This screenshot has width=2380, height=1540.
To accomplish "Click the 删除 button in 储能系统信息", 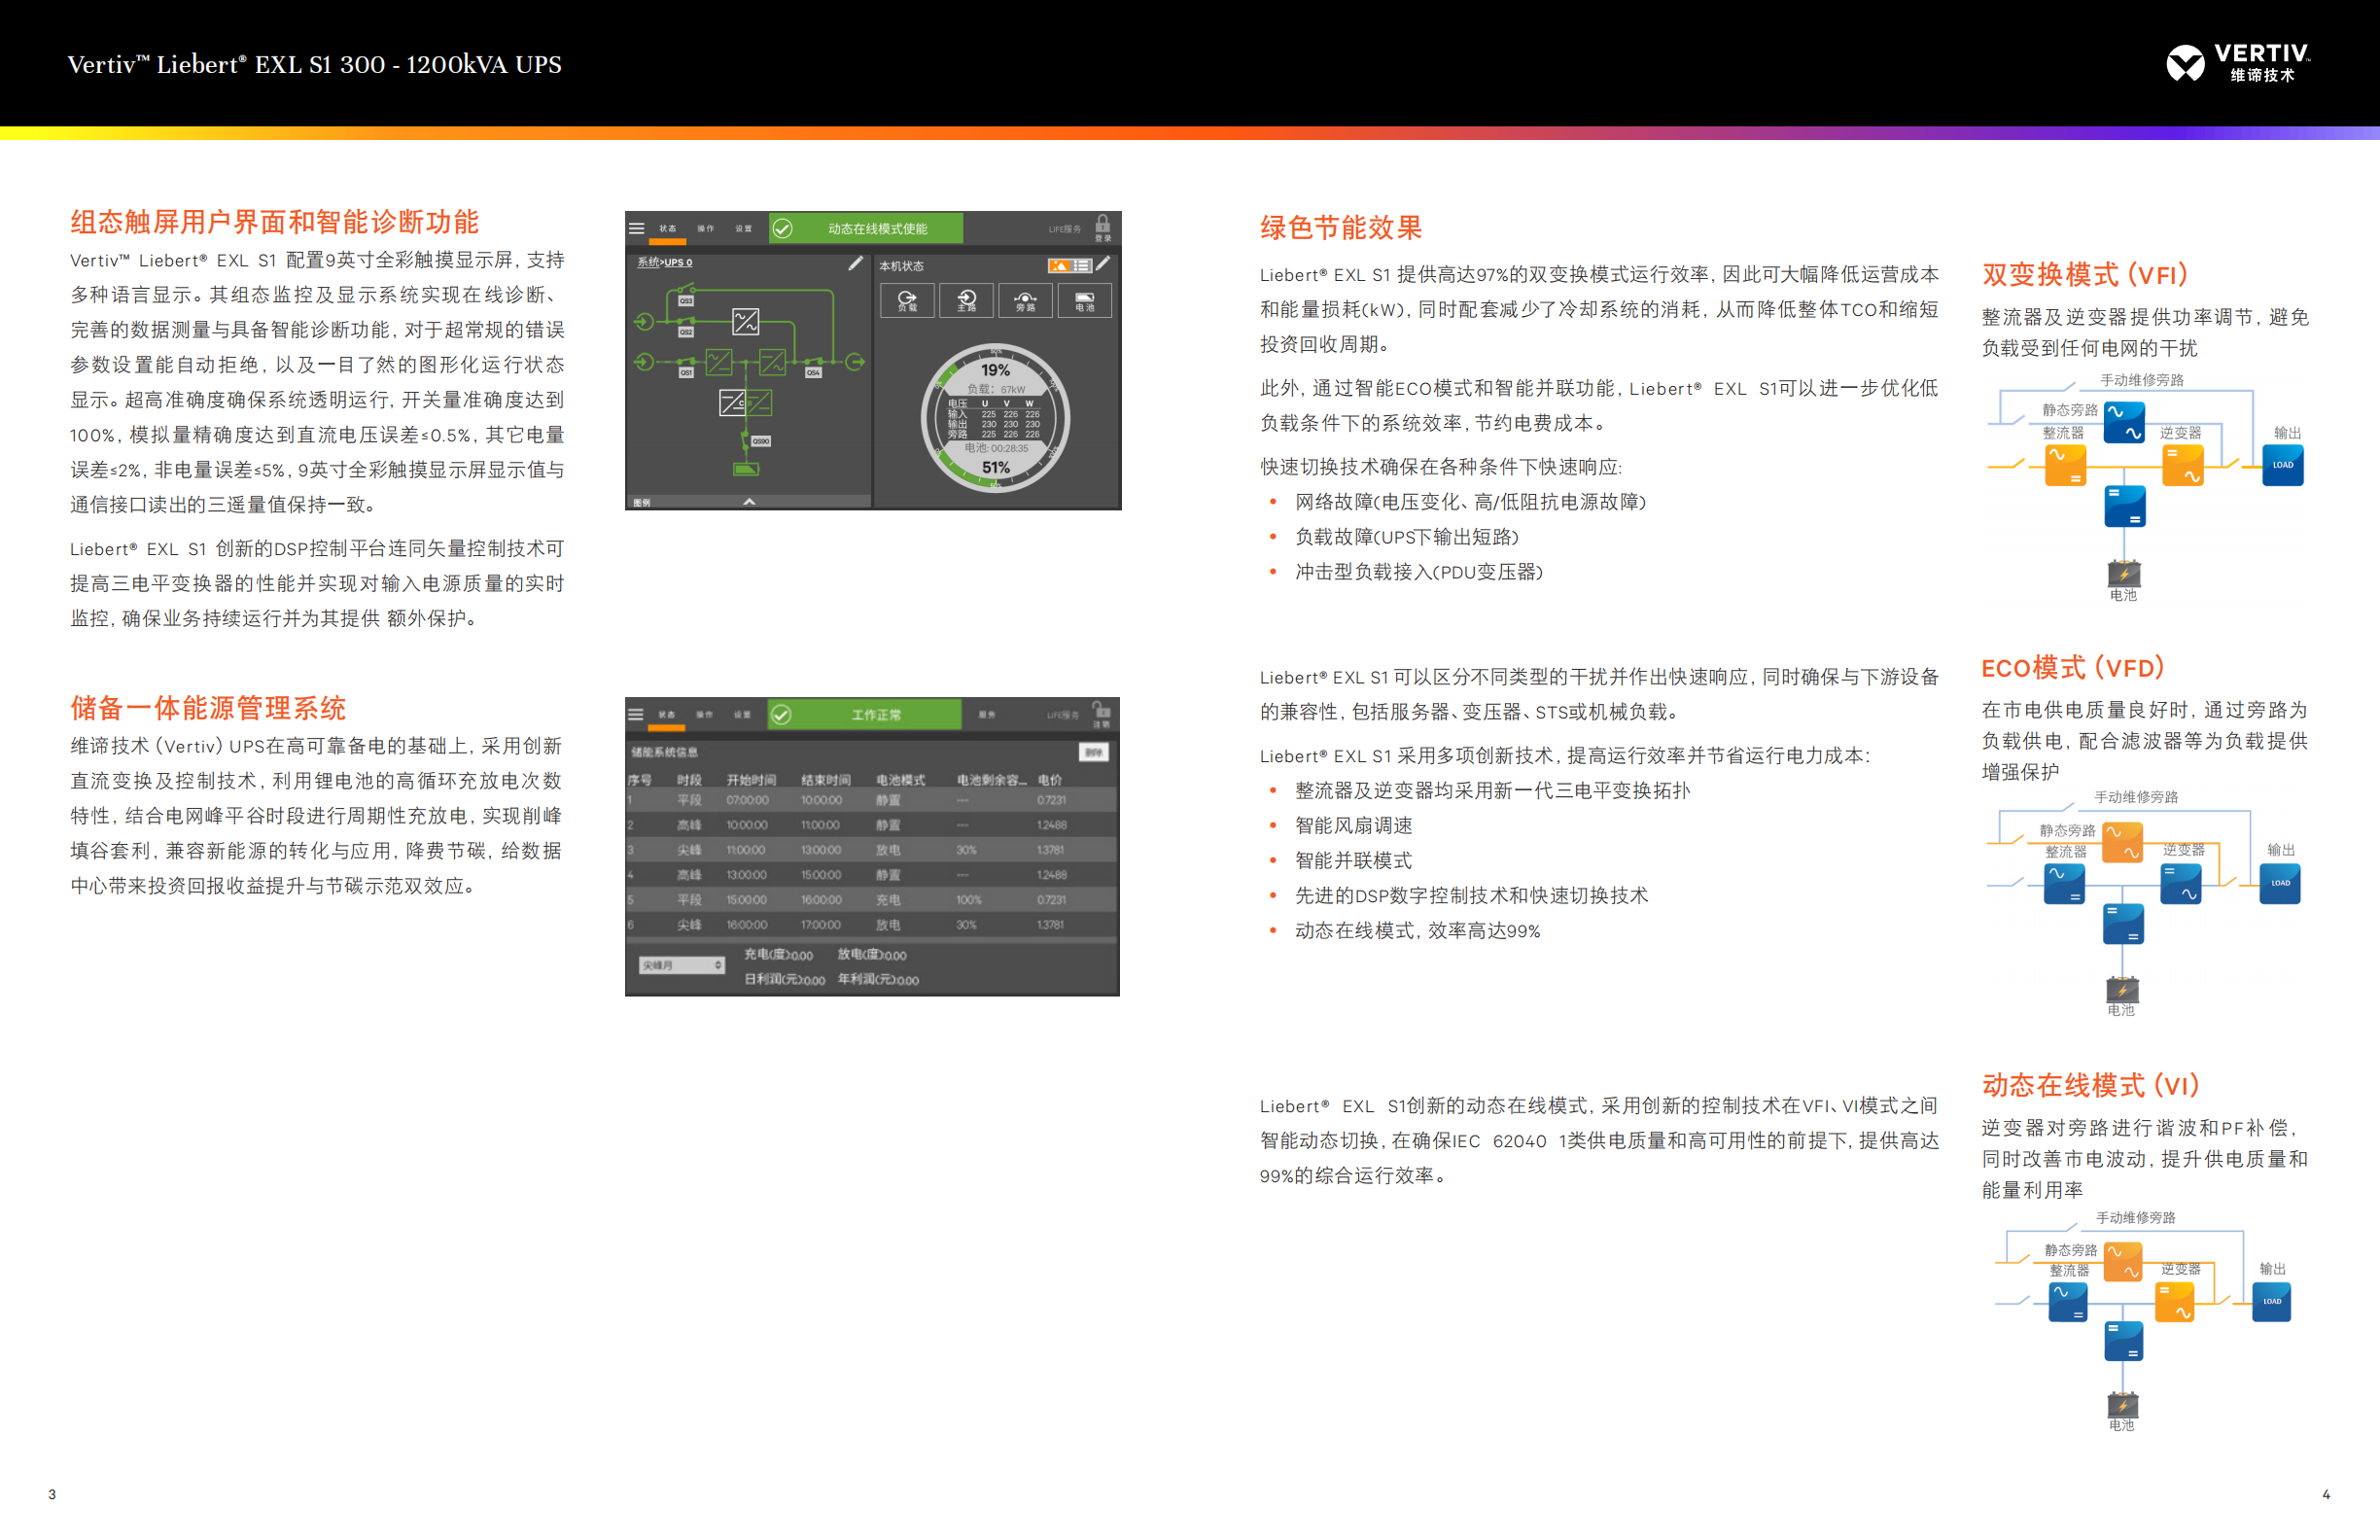I will click(x=1094, y=752).
